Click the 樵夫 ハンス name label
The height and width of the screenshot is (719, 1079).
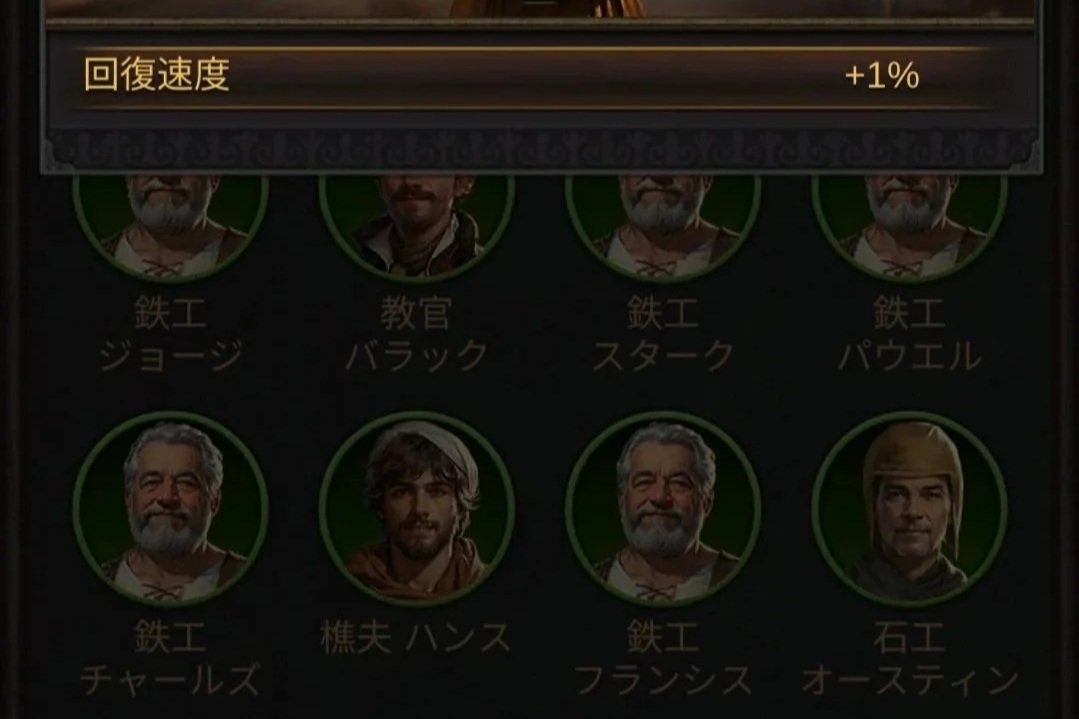tap(416, 638)
